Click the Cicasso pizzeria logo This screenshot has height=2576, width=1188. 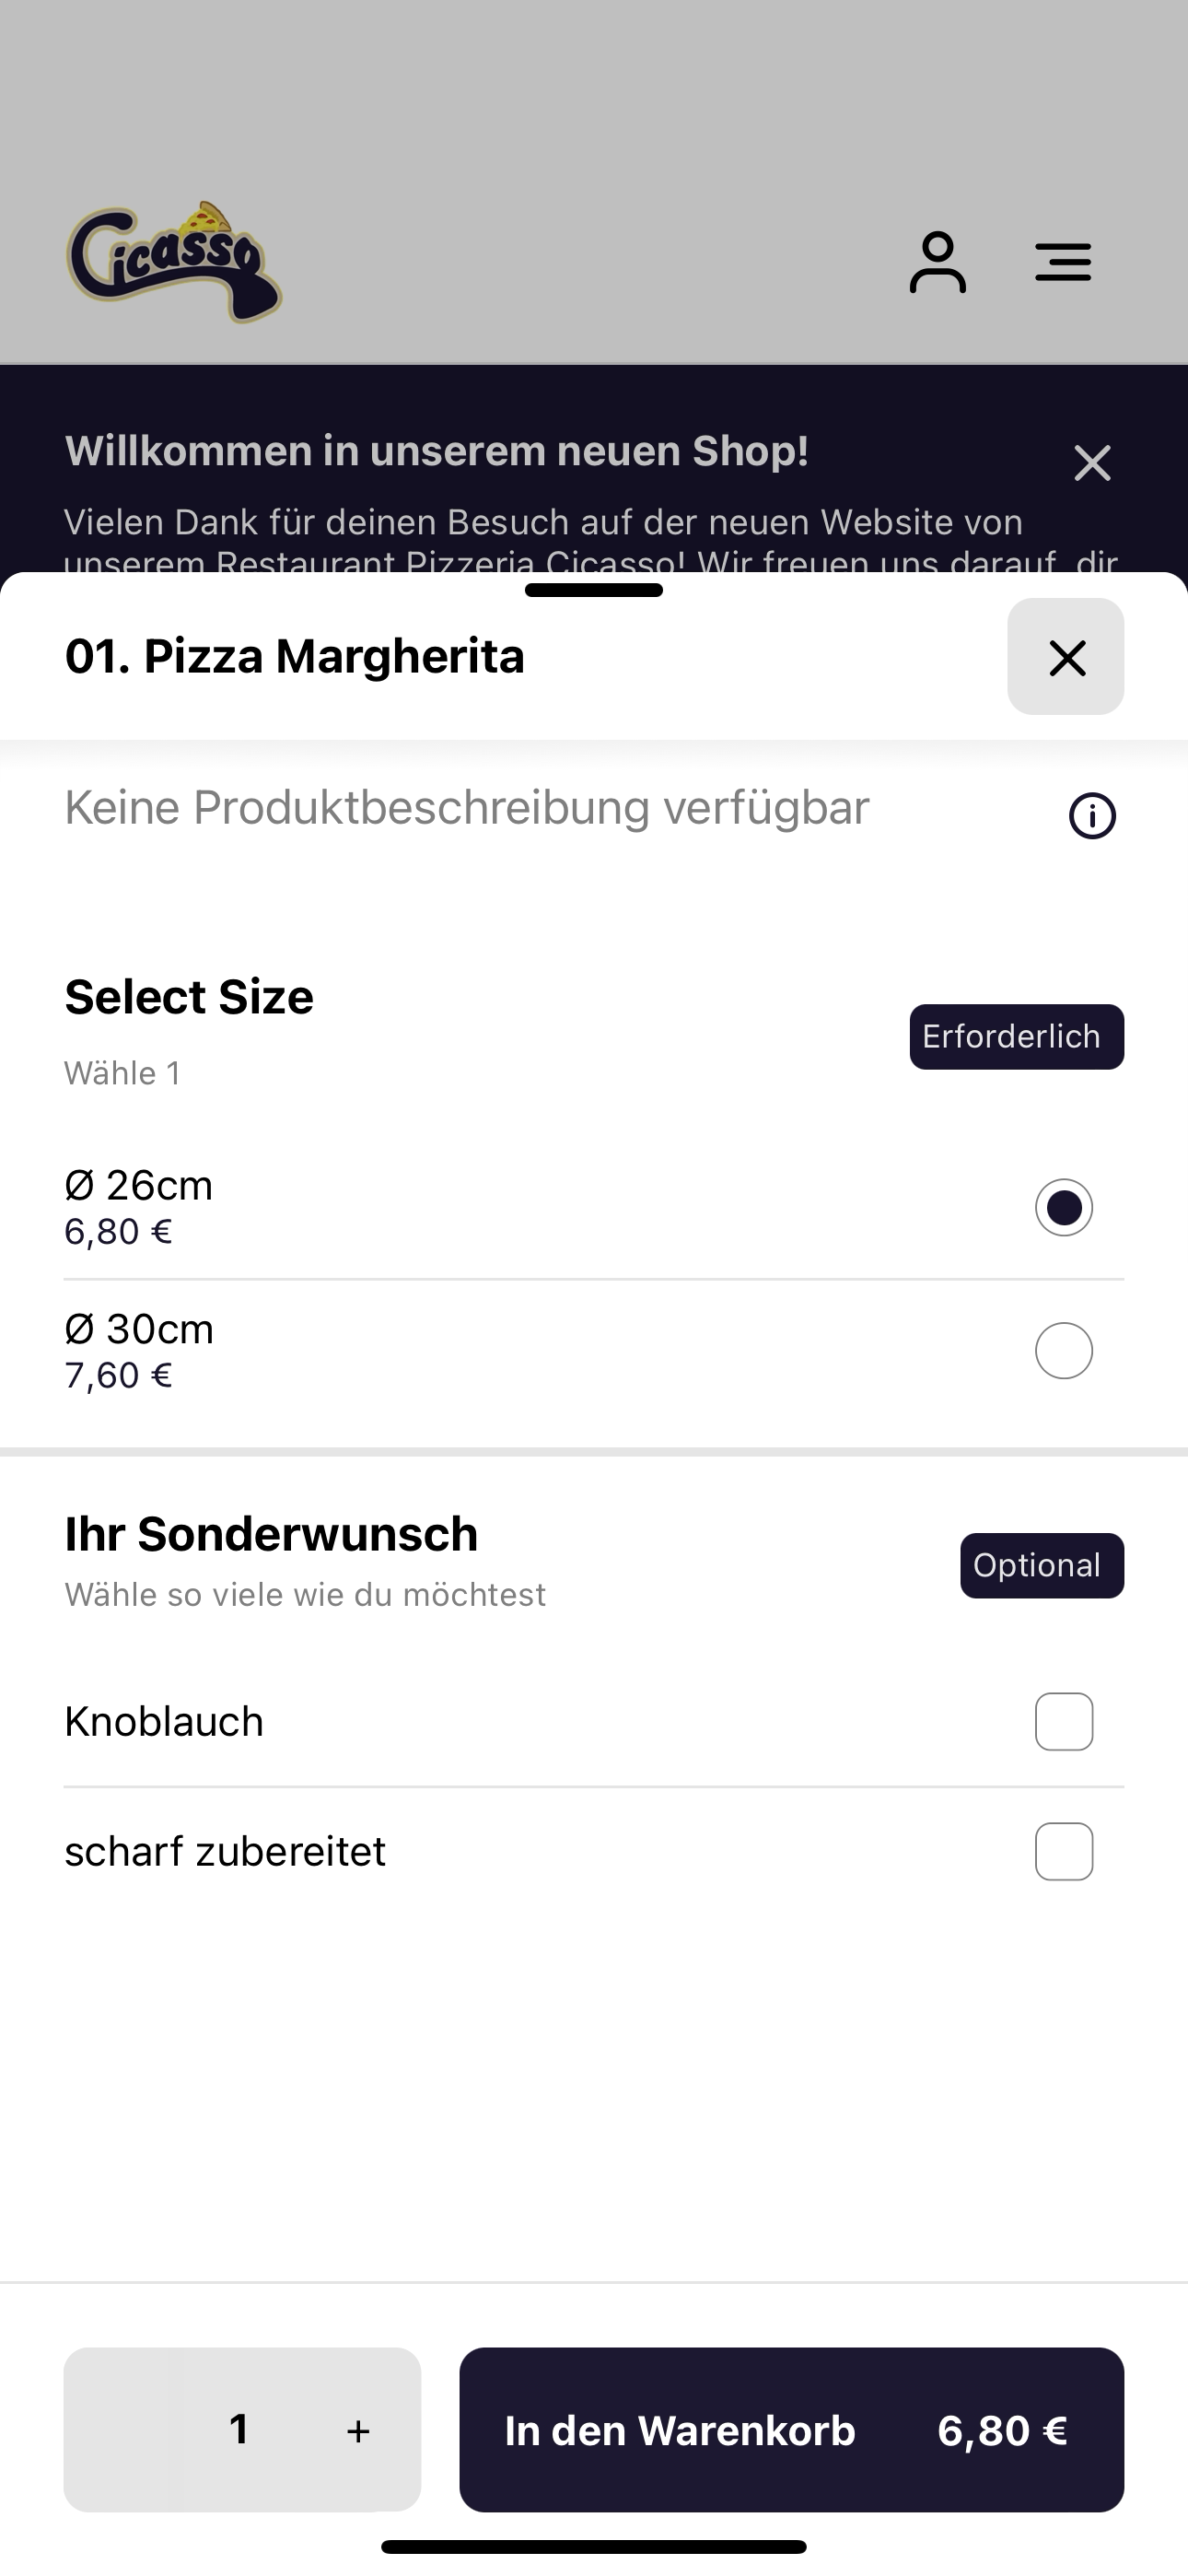[x=174, y=262]
